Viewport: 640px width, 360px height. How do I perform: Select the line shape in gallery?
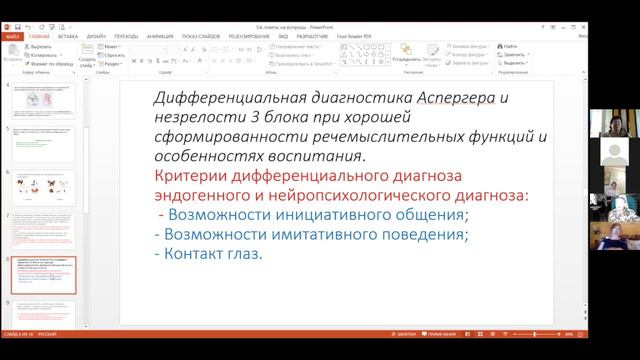351,47
